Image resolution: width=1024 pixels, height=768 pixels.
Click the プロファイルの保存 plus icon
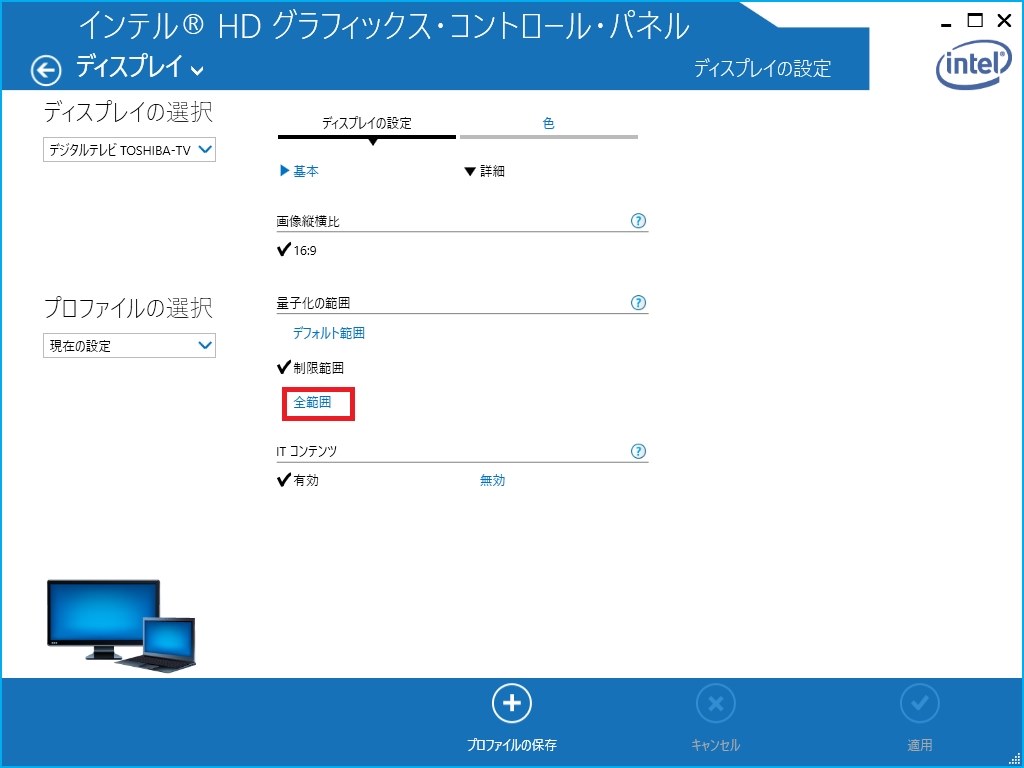pyautogui.click(x=511, y=703)
